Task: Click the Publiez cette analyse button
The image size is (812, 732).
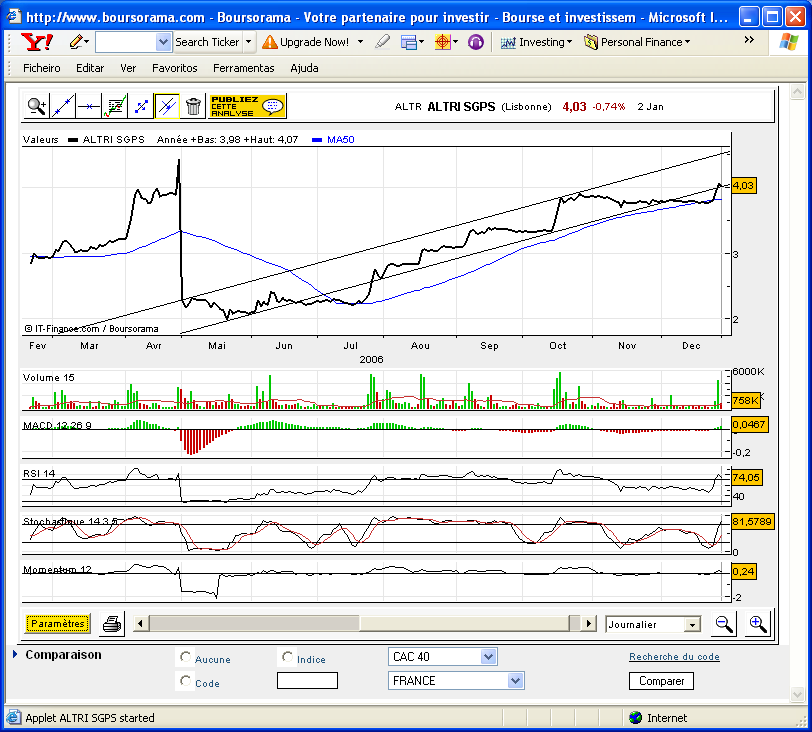Action: [x=248, y=106]
